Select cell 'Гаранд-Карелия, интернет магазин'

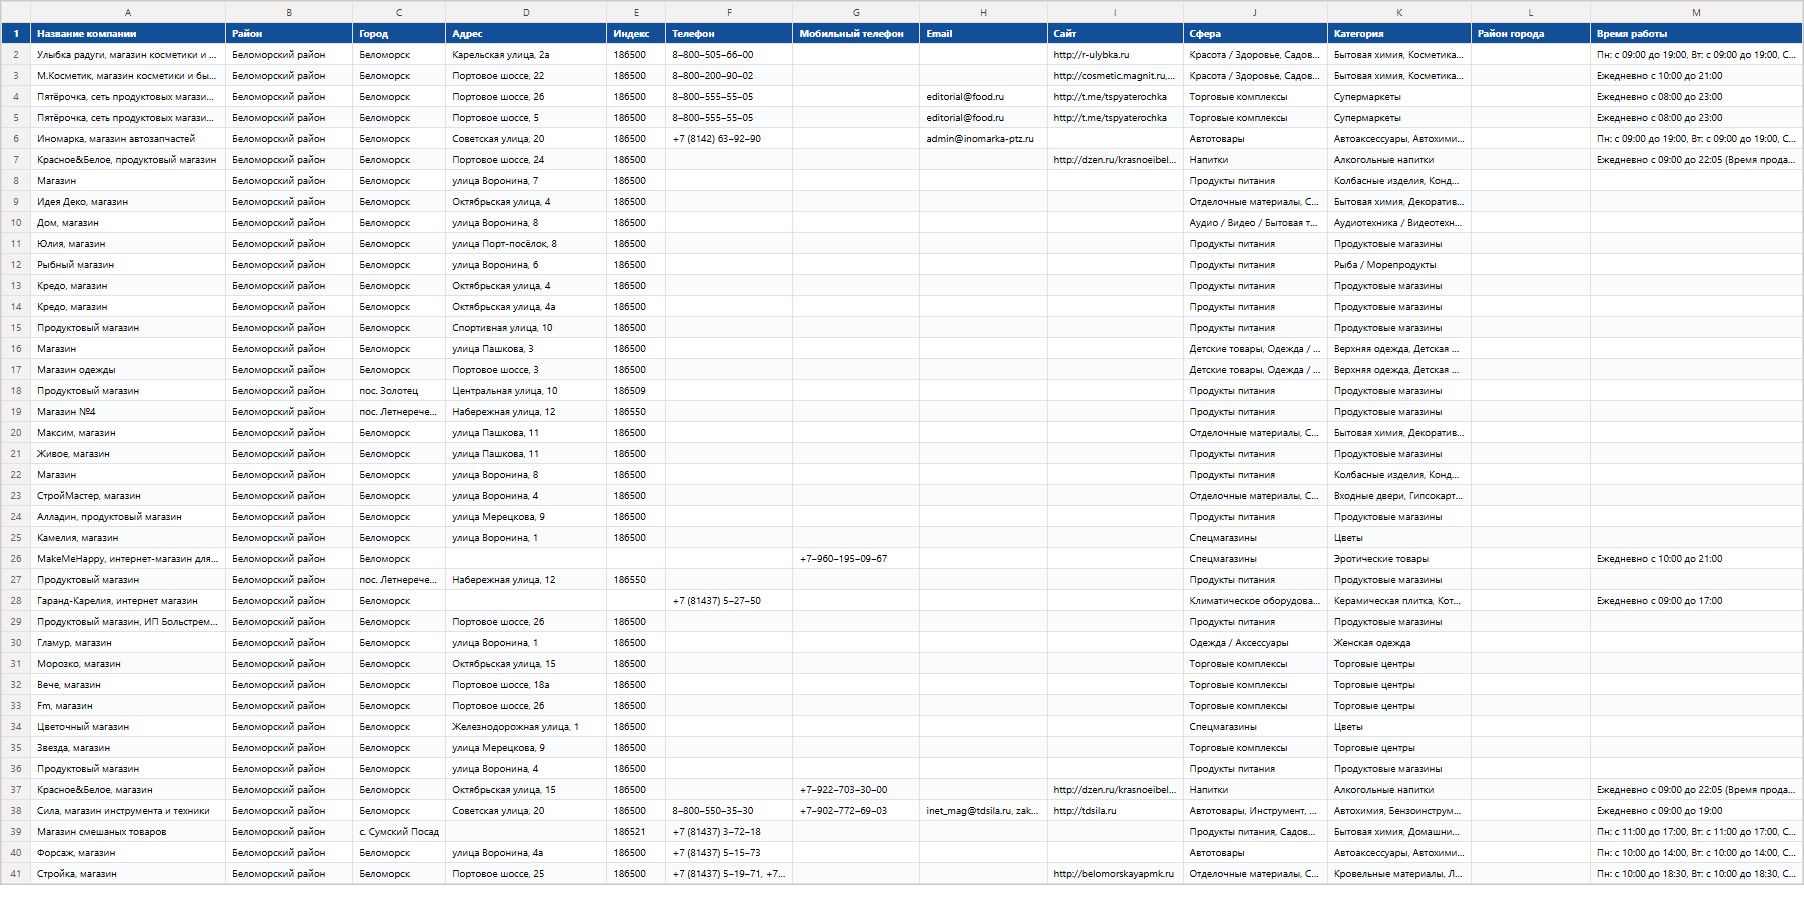[128, 601]
